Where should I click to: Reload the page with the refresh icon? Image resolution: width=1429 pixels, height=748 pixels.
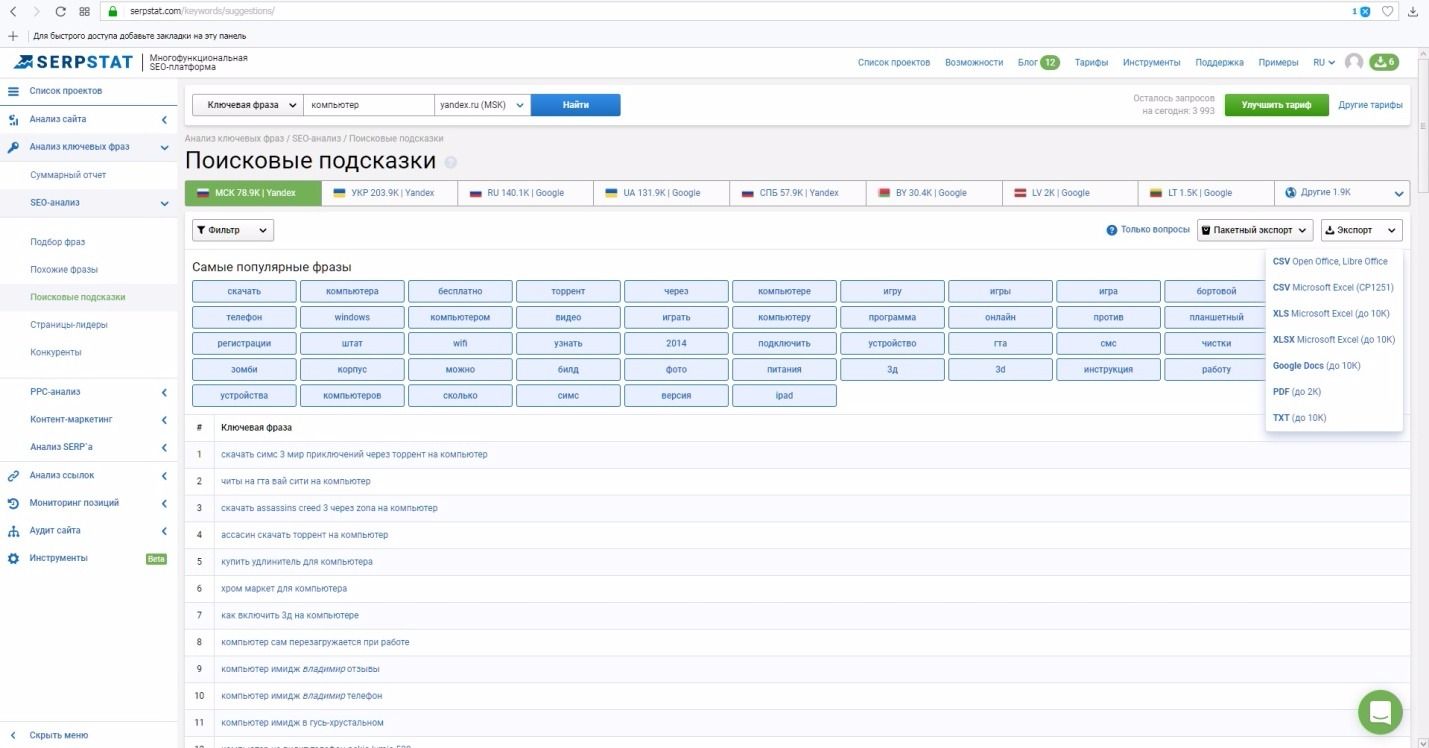pos(60,11)
